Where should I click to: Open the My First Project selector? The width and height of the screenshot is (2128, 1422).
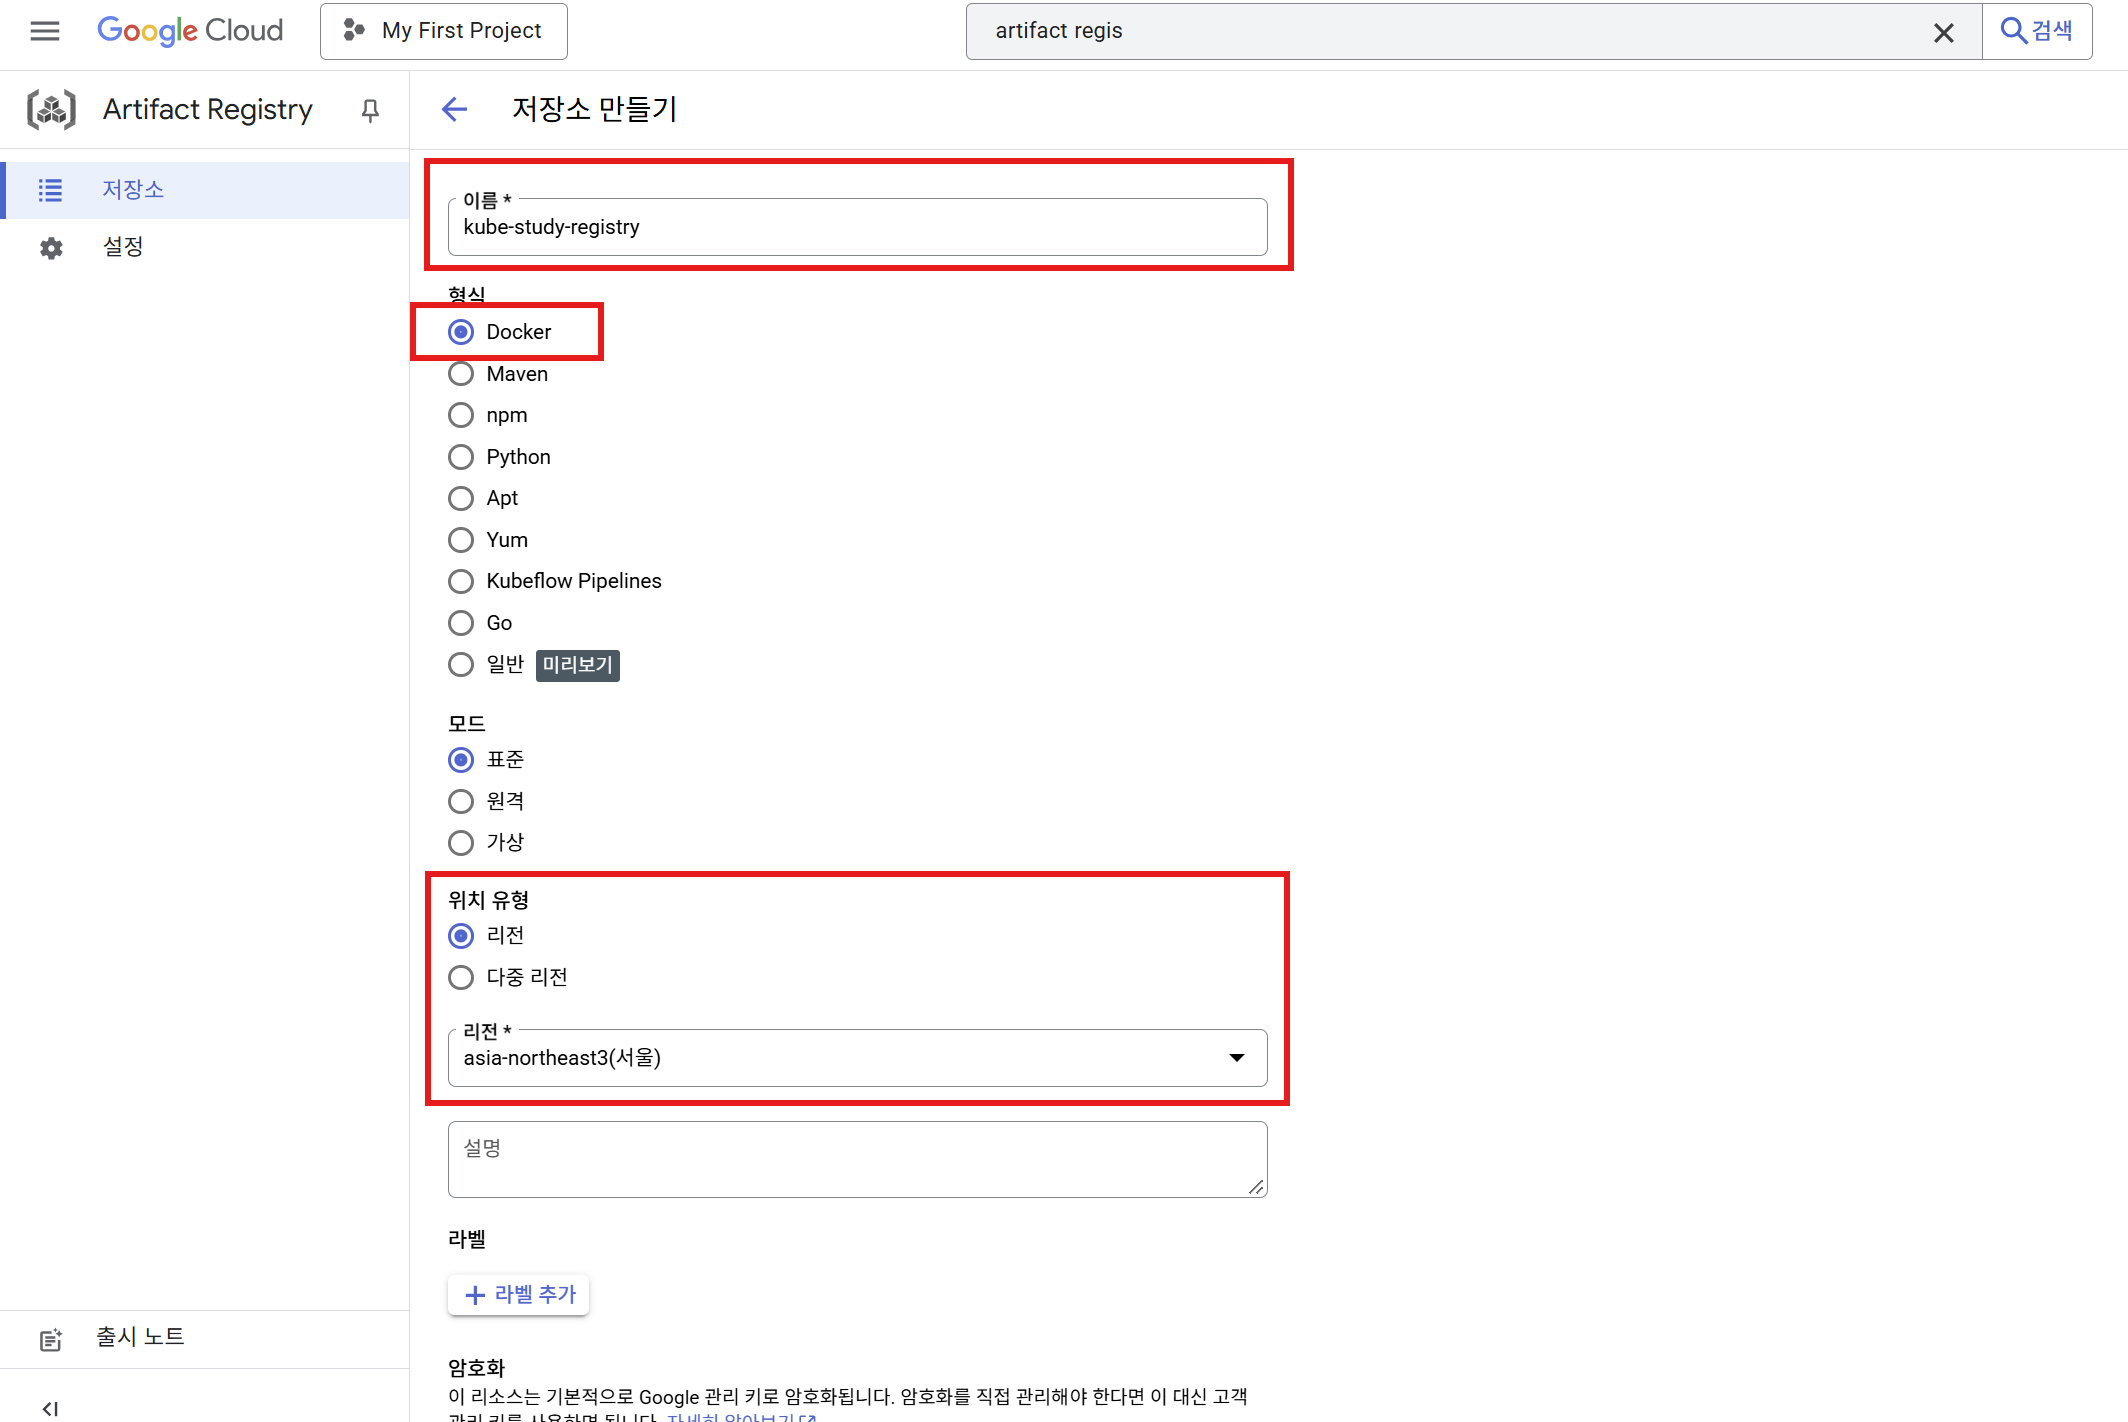click(x=444, y=31)
